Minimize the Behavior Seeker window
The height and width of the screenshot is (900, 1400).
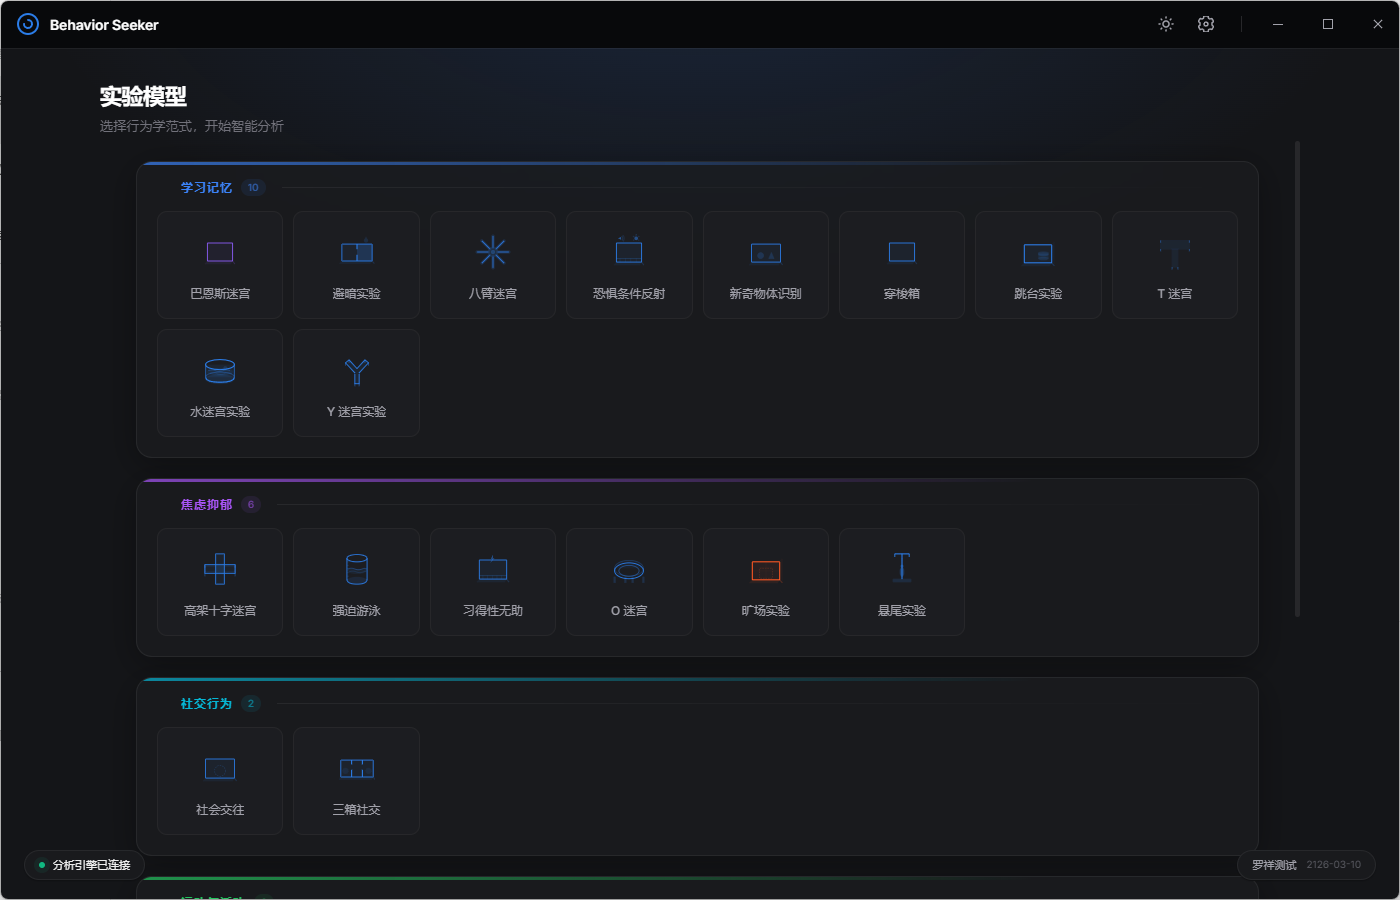pyautogui.click(x=1277, y=24)
